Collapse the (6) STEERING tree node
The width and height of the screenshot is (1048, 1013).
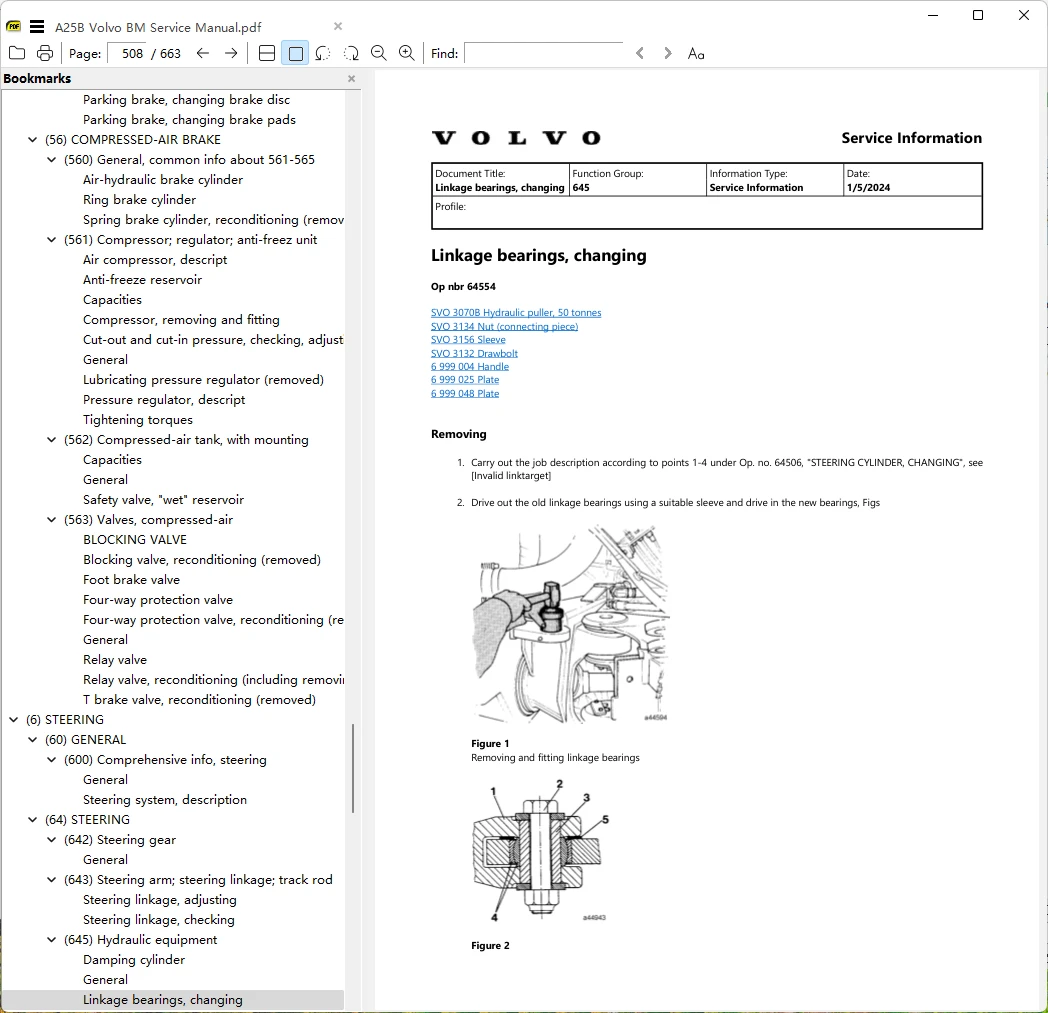coord(13,720)
